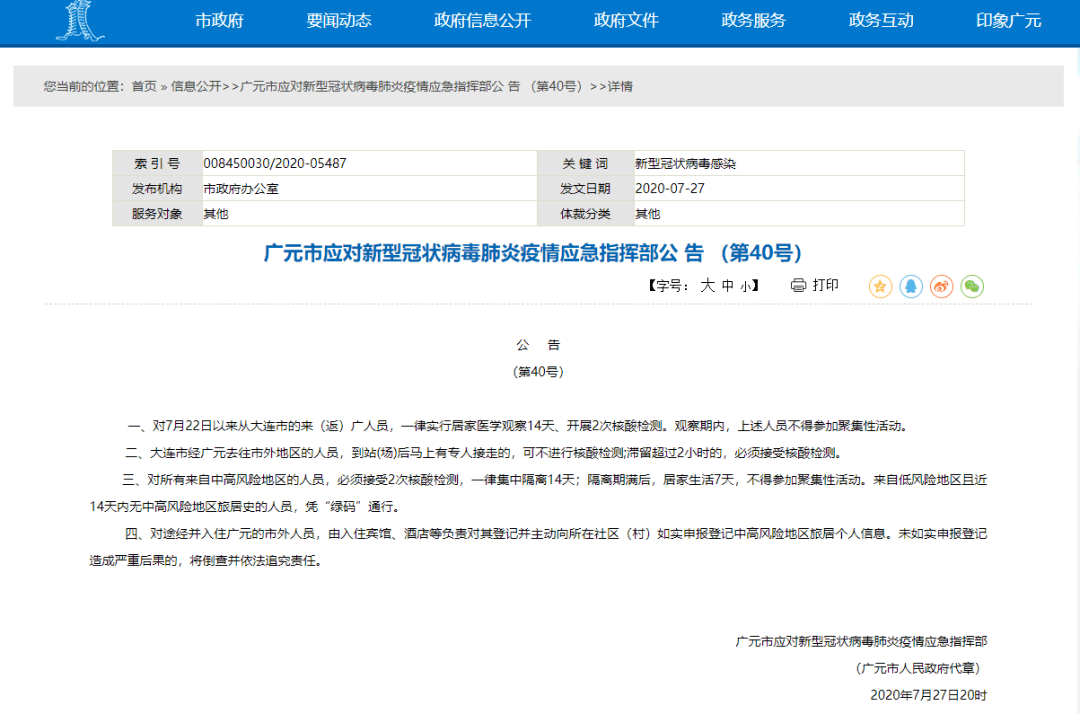1080x714 pixels.
Task: Click paragraph three starting 三、对所有来自中高风险
Action: point(538,493)
